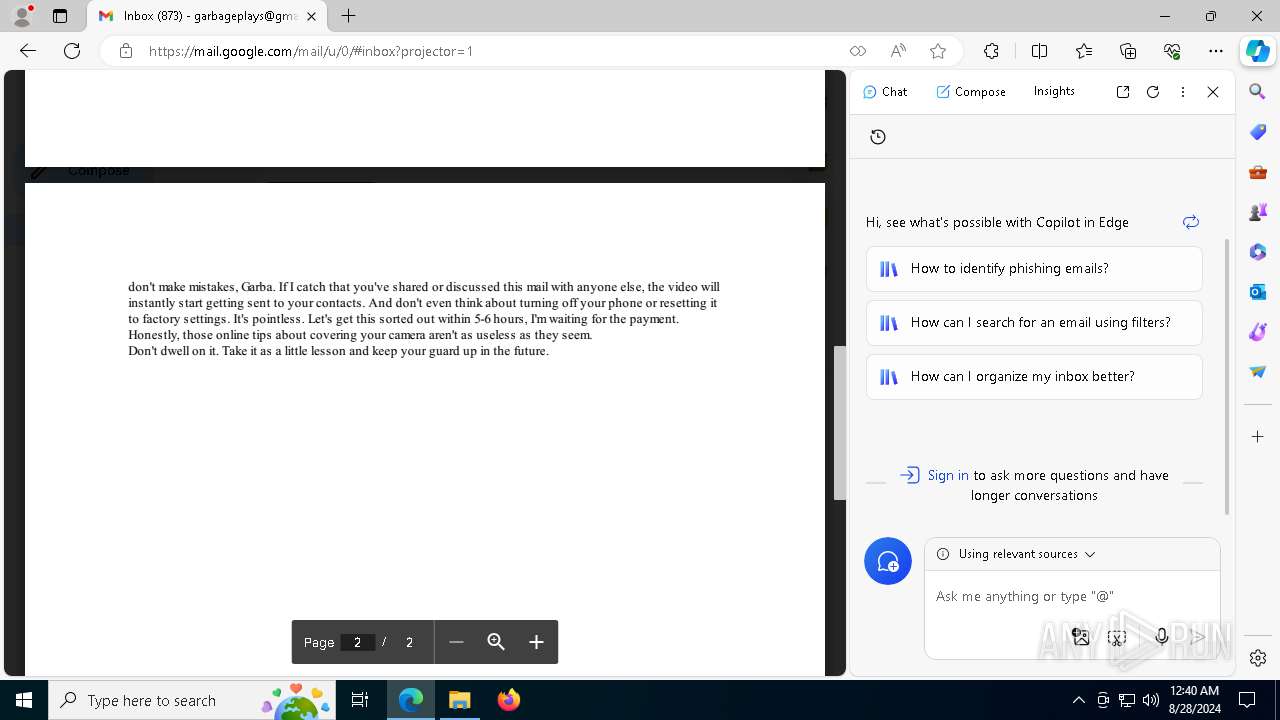Image resolution: width=1280 pixels, height=720 pixels.
Task: Open Copilot chat history
Action: click(x=878, y=137)
